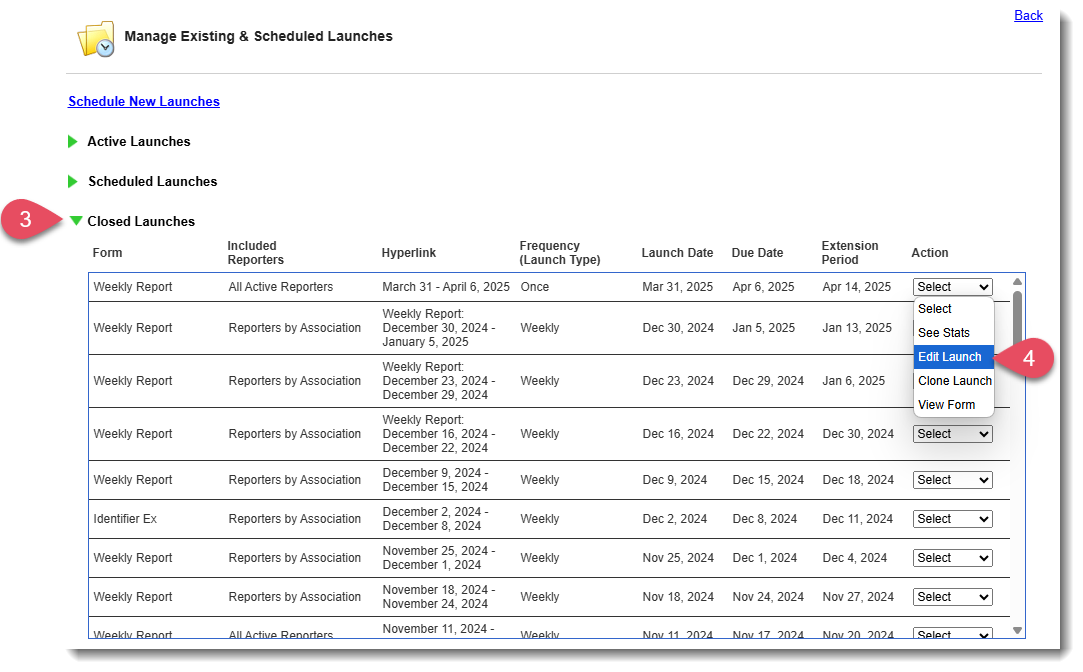The height and width of the screenshot is (672, 1083).
Task: Choose Clone Launch from the action menu
Action: click(953, 381)
